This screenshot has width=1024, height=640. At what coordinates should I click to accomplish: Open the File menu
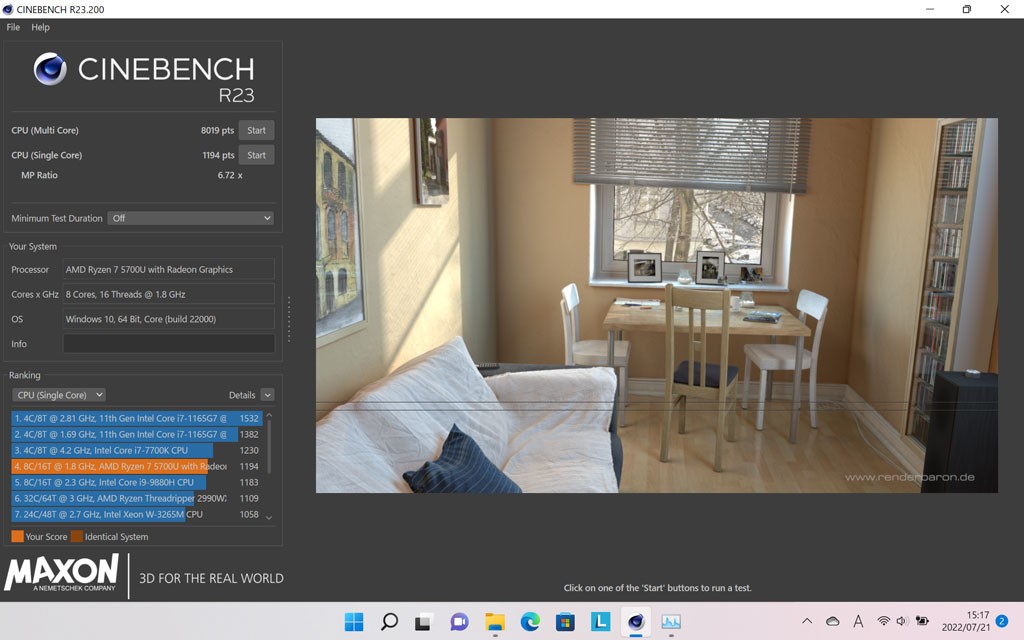pyautogui.click(x=13, y=27)
